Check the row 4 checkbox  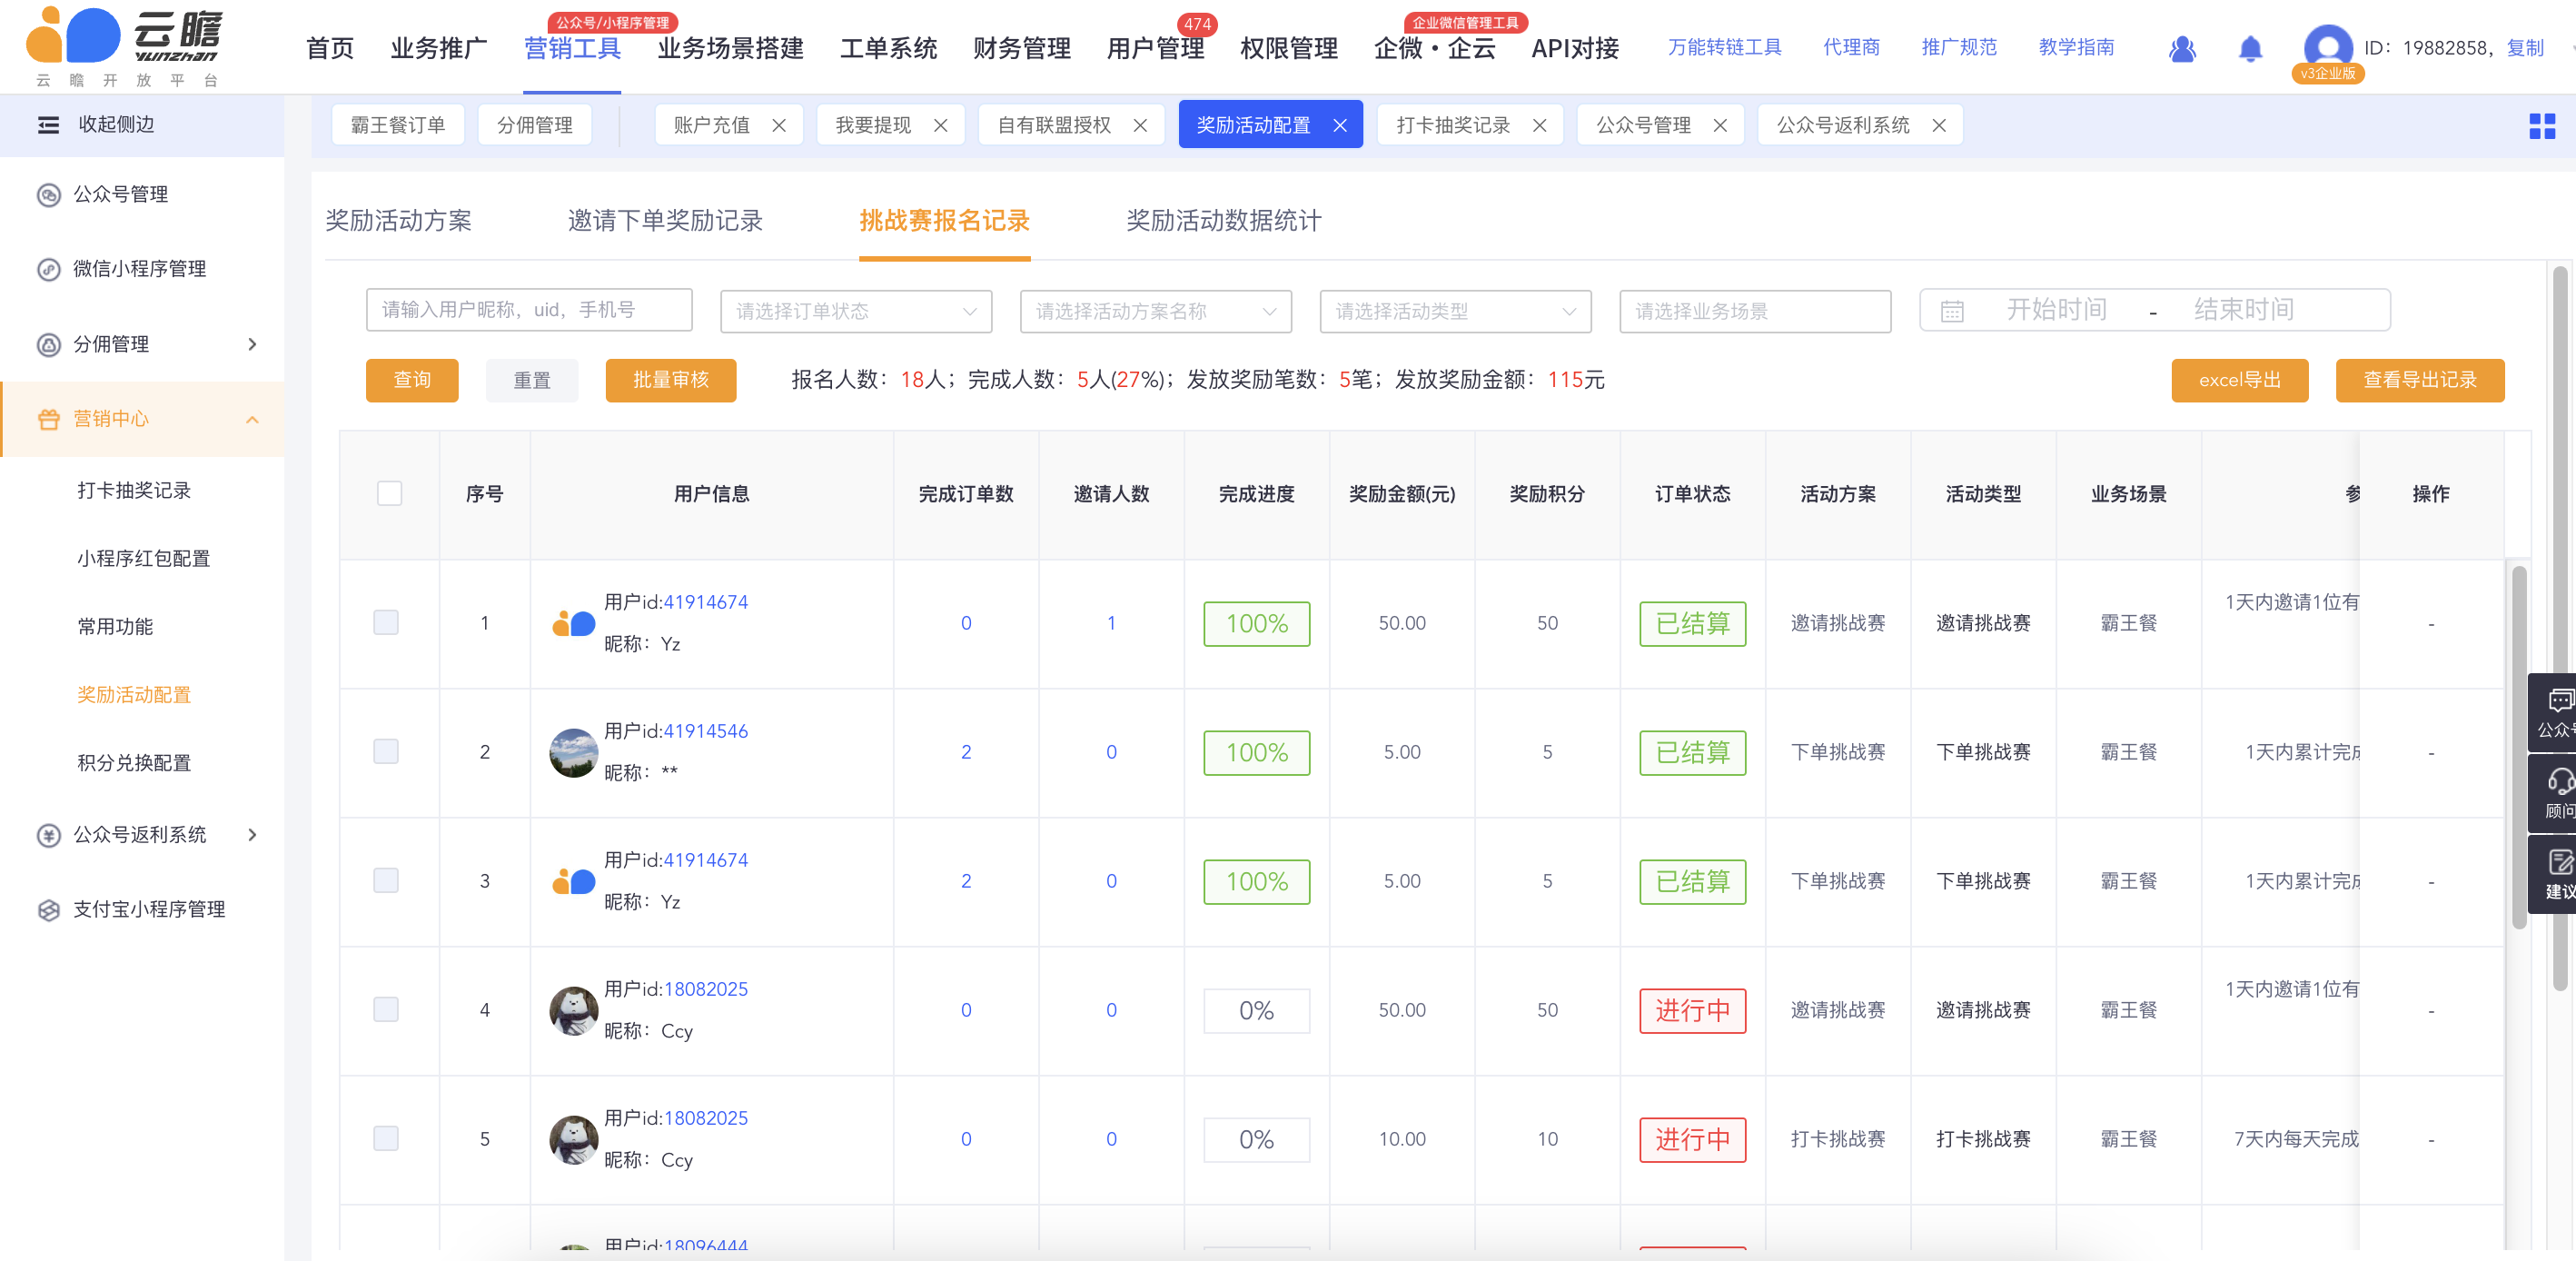click(x=385, y=1010)
